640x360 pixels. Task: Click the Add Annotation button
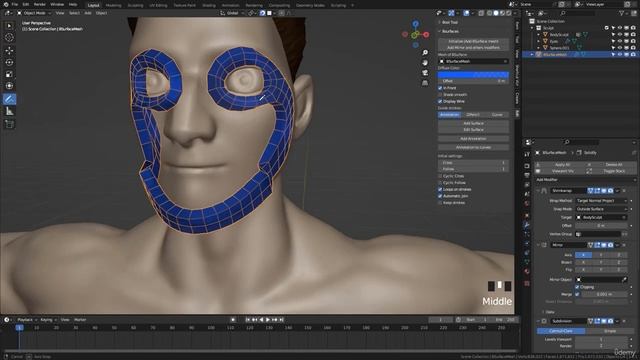pos(473,139)
